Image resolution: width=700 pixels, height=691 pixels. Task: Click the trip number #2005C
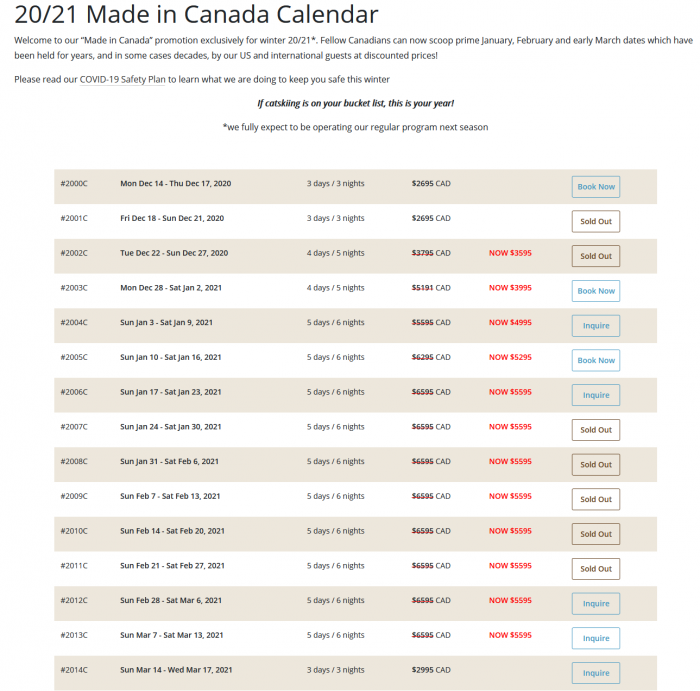(74, 357)
